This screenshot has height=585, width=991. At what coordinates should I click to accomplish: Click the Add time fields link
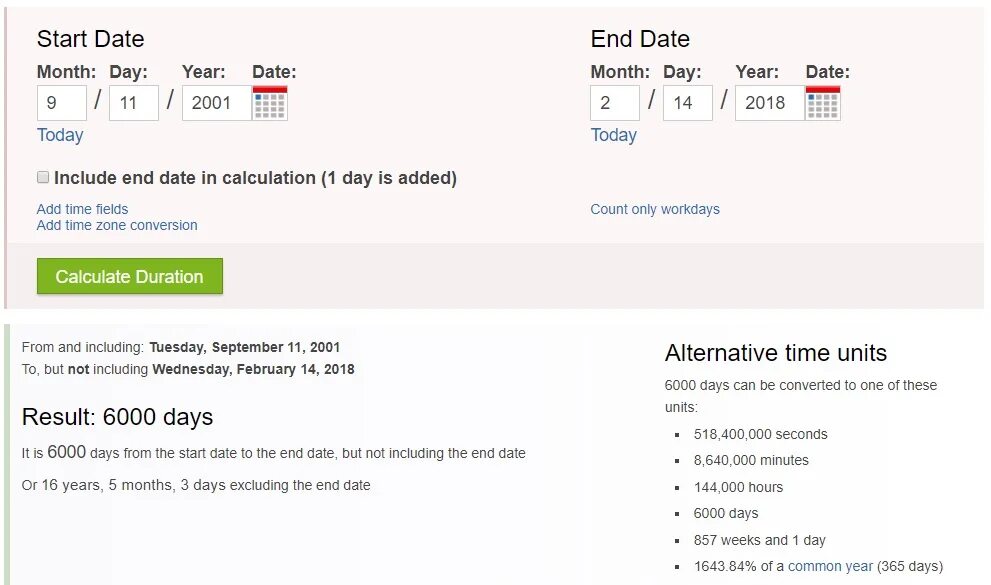(82, 209)
